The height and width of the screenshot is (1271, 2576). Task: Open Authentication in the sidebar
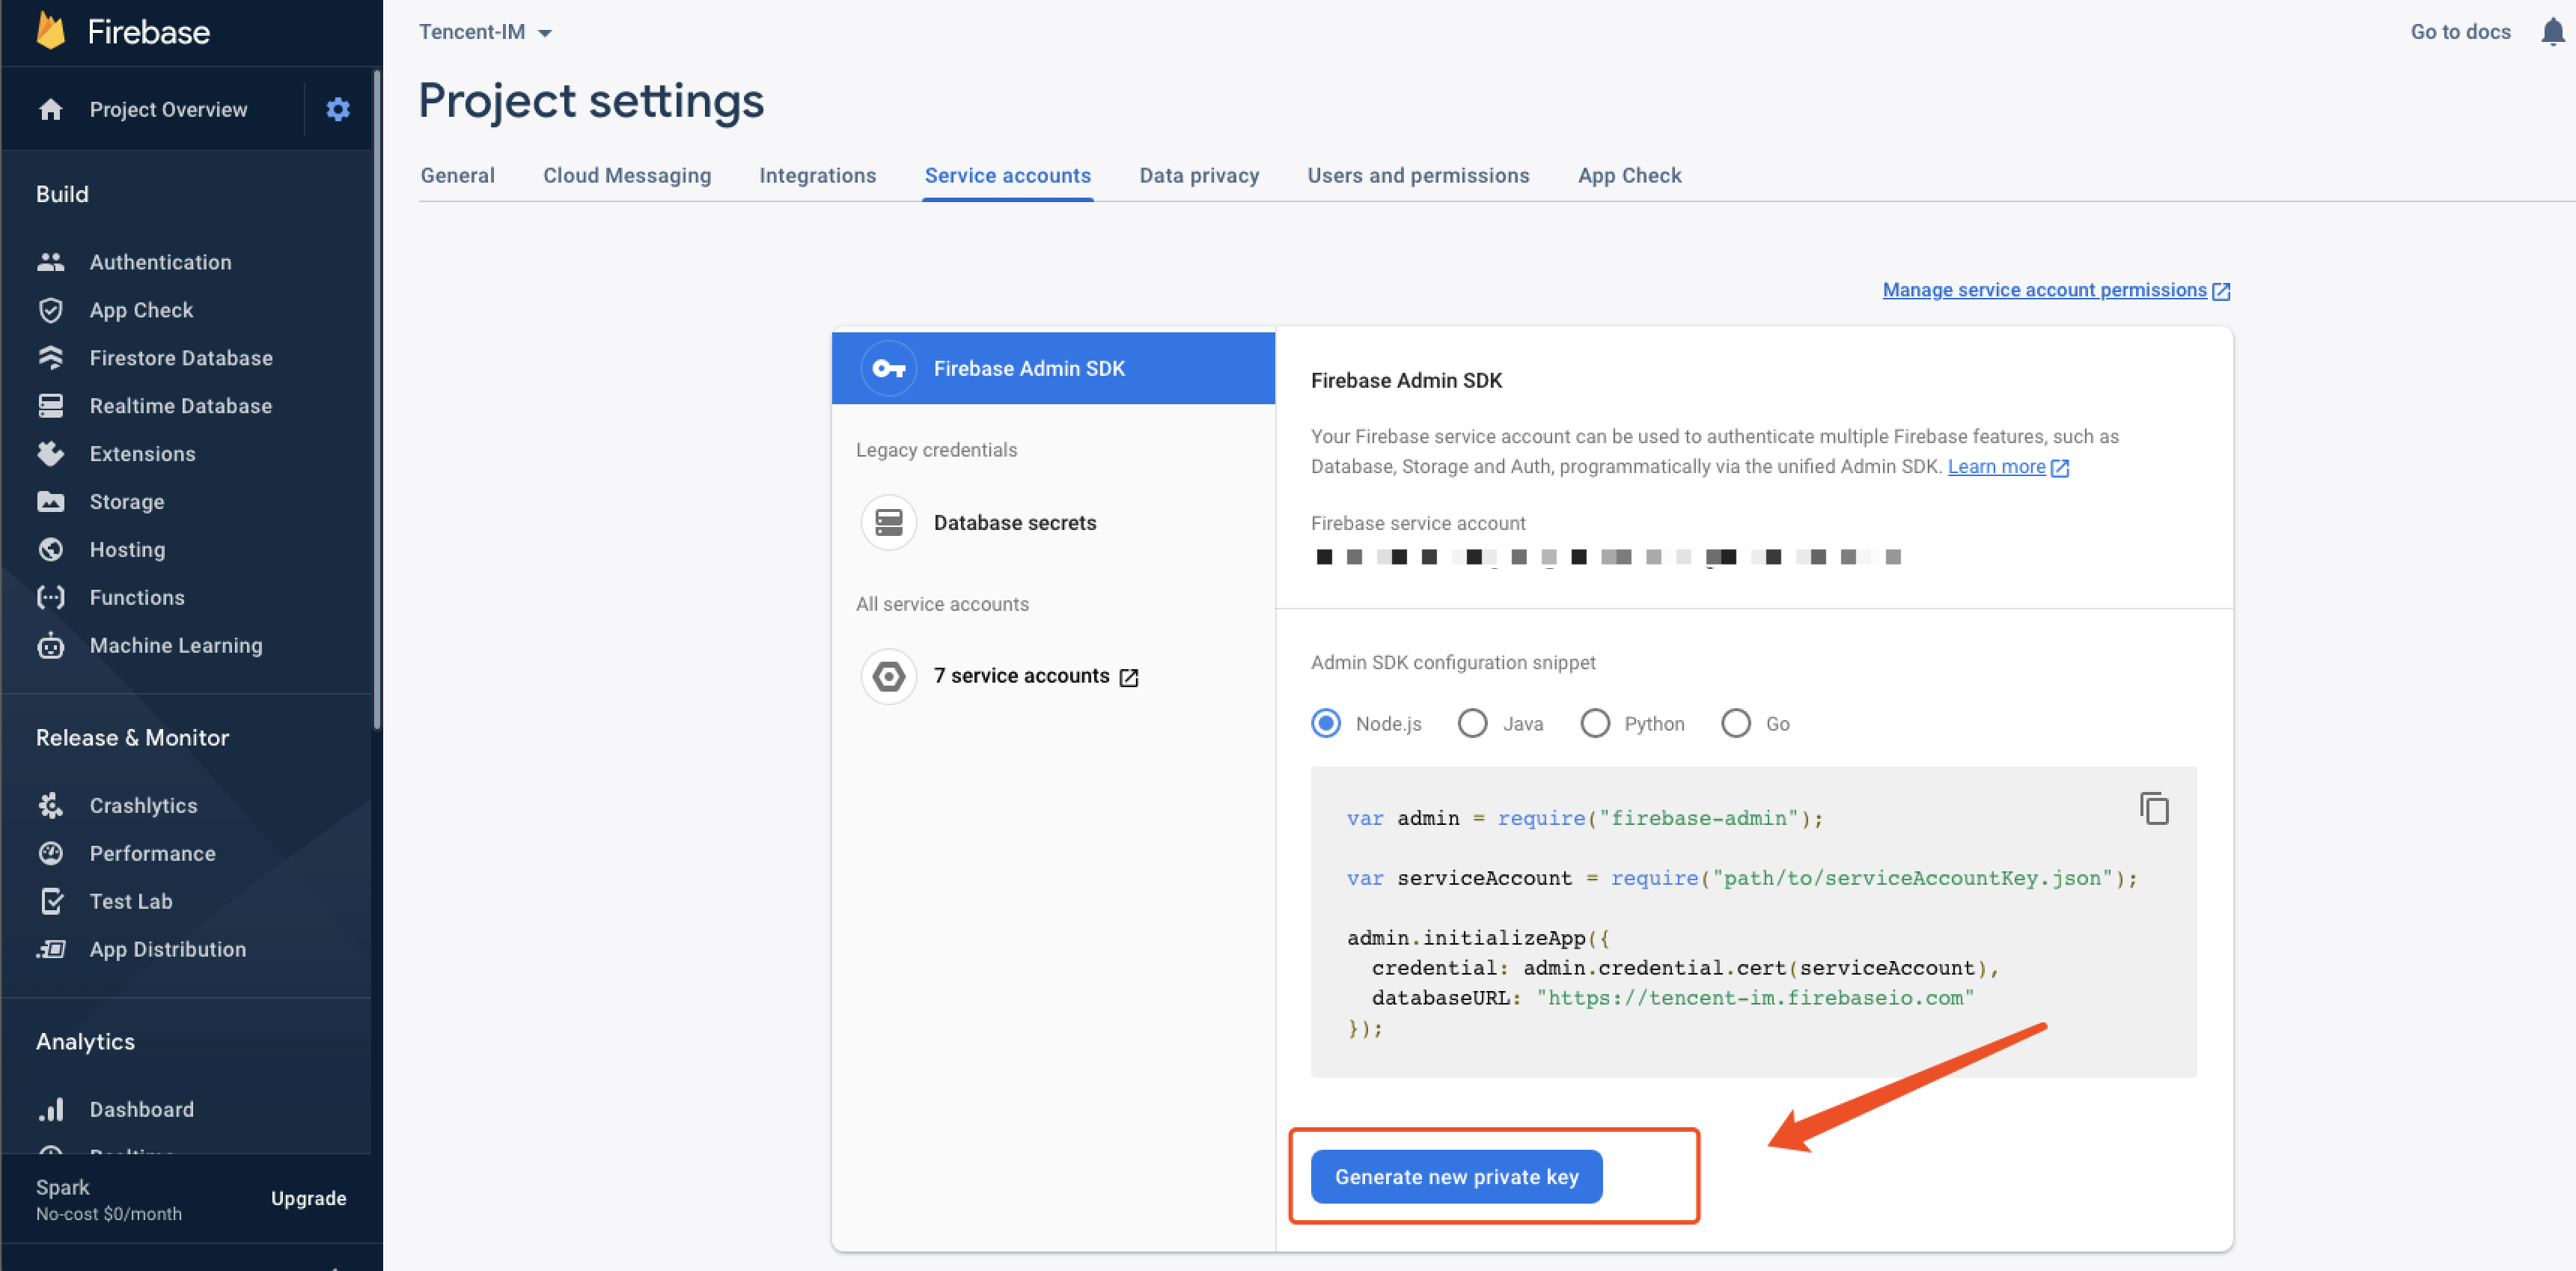160,262
